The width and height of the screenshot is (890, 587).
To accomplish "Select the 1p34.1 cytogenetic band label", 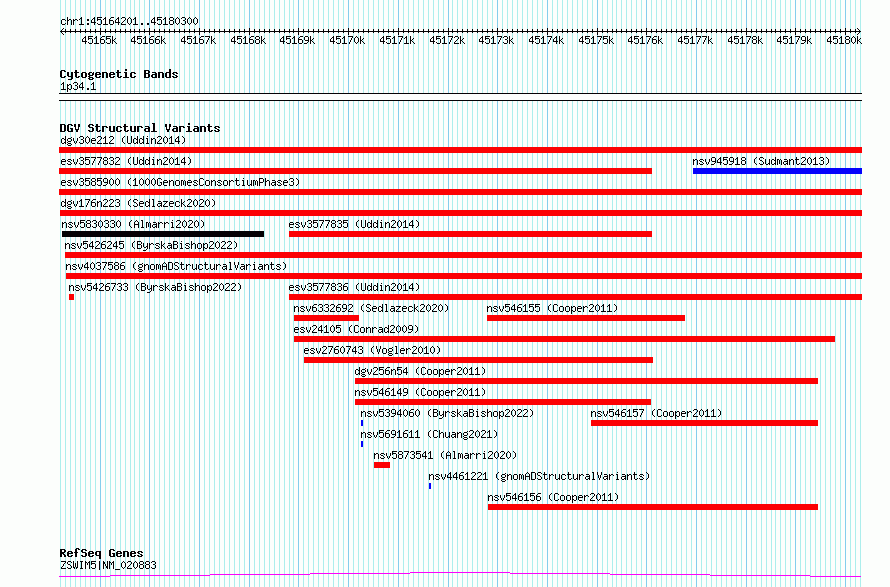I will coord(78,86).
